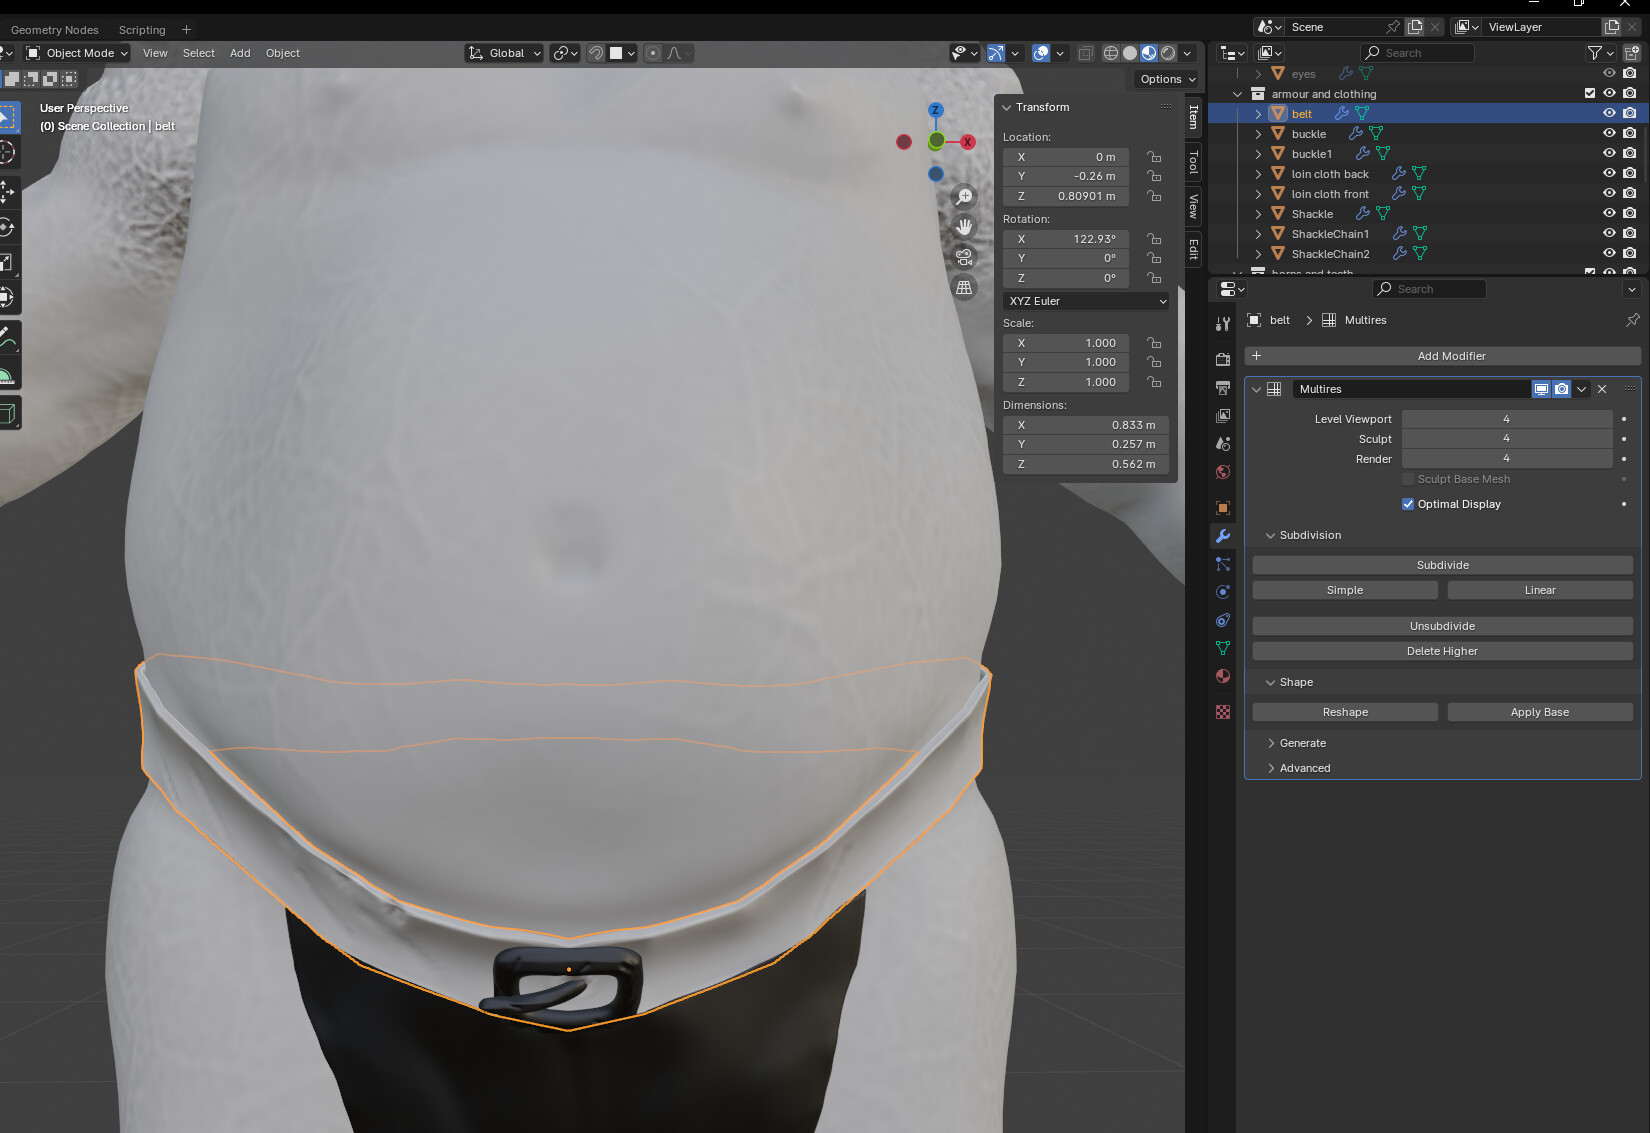Switch to orthographic grid view icon

pyautogui.click(x=964, y=287)
